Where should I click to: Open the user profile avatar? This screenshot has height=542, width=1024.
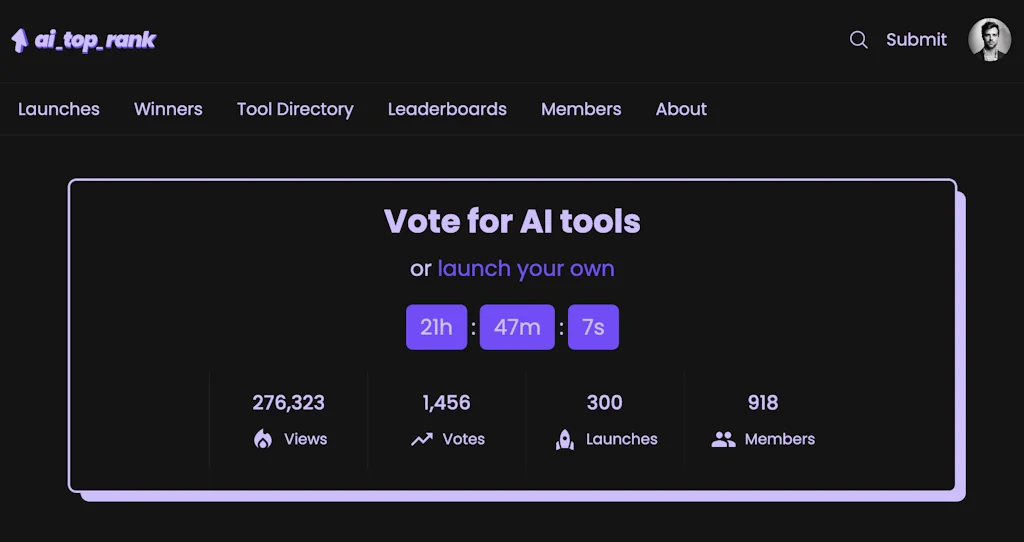coord(989,40)
